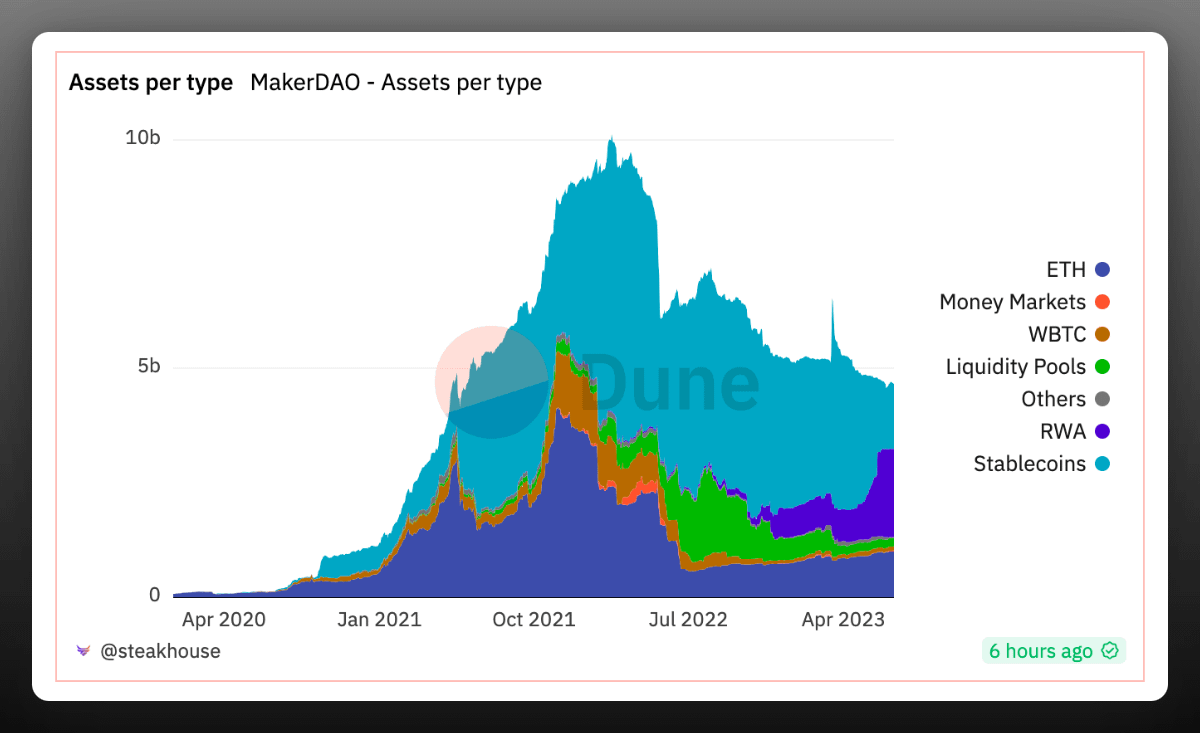Click the Assets per type bold title

(151, 83)
